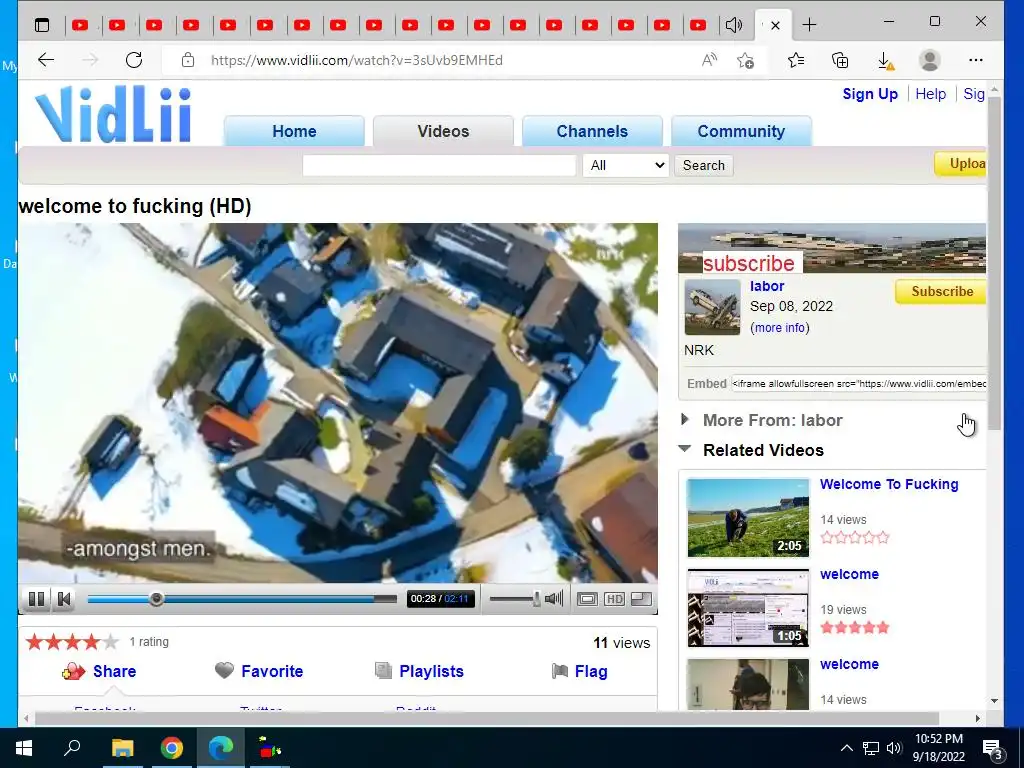
Task: Add this page to favorites star icon
Action: [745, 60]
